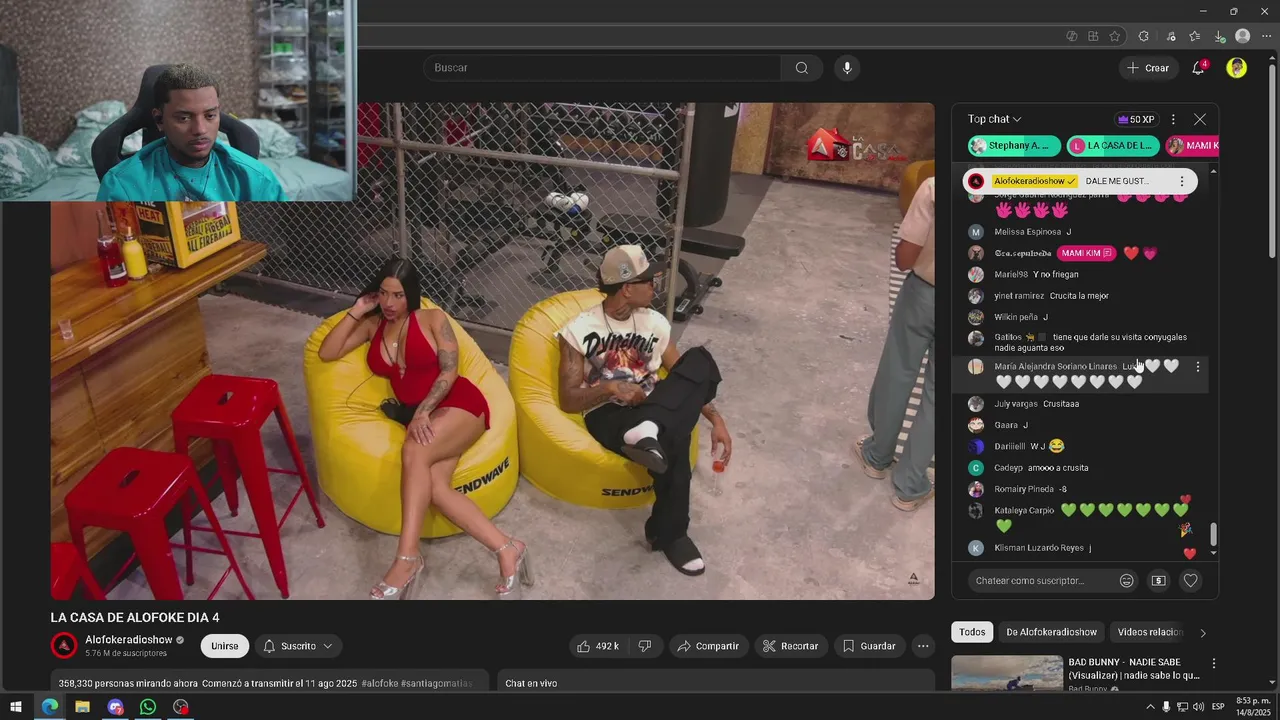Open options for BAD BUNNY video

tap(1214, 664)
